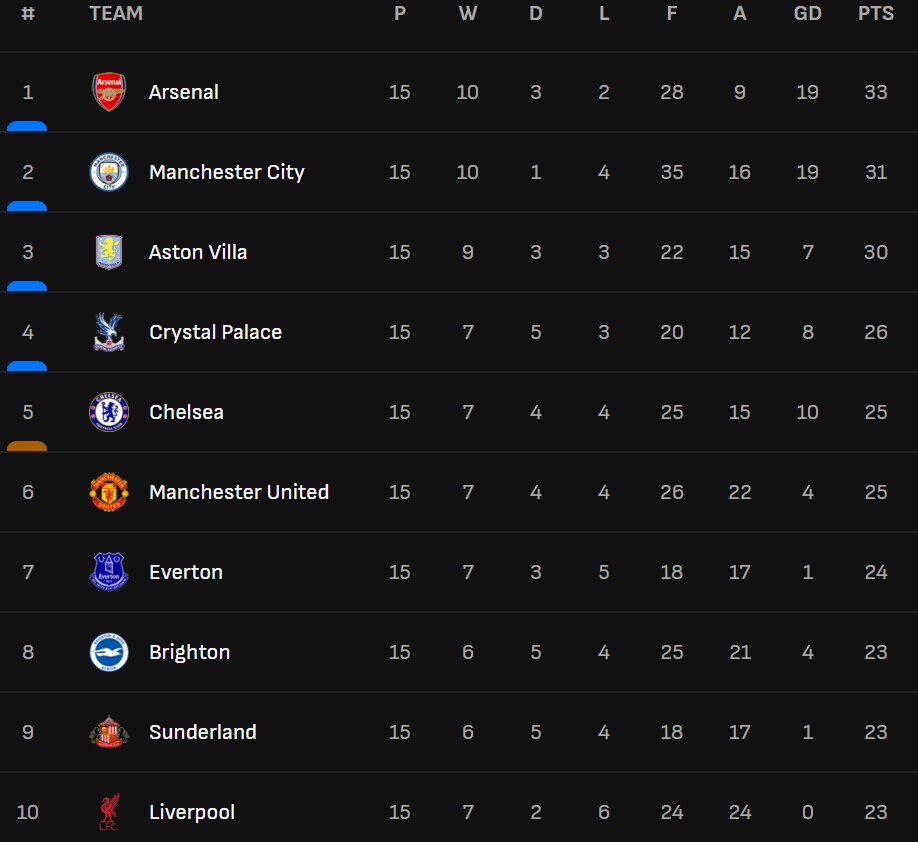Click the Crystal Palace team name

[215, 332]
